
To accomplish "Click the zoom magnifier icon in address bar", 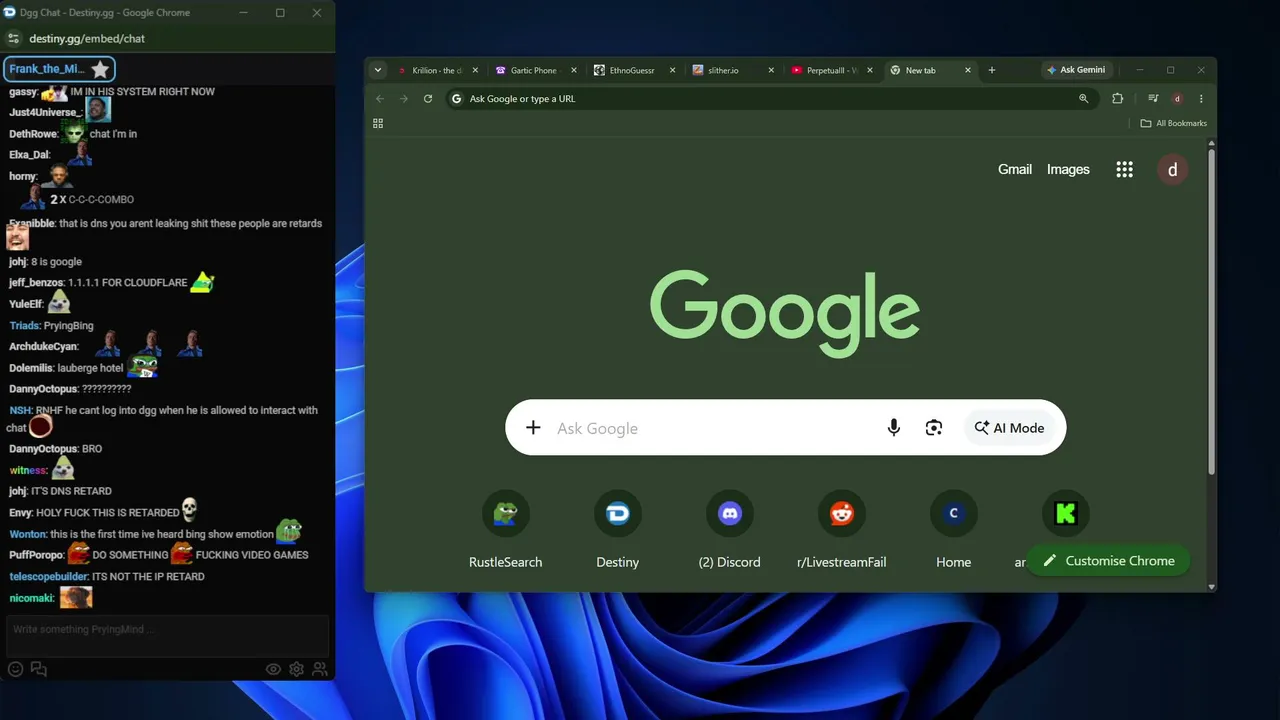I will 1083,99.
